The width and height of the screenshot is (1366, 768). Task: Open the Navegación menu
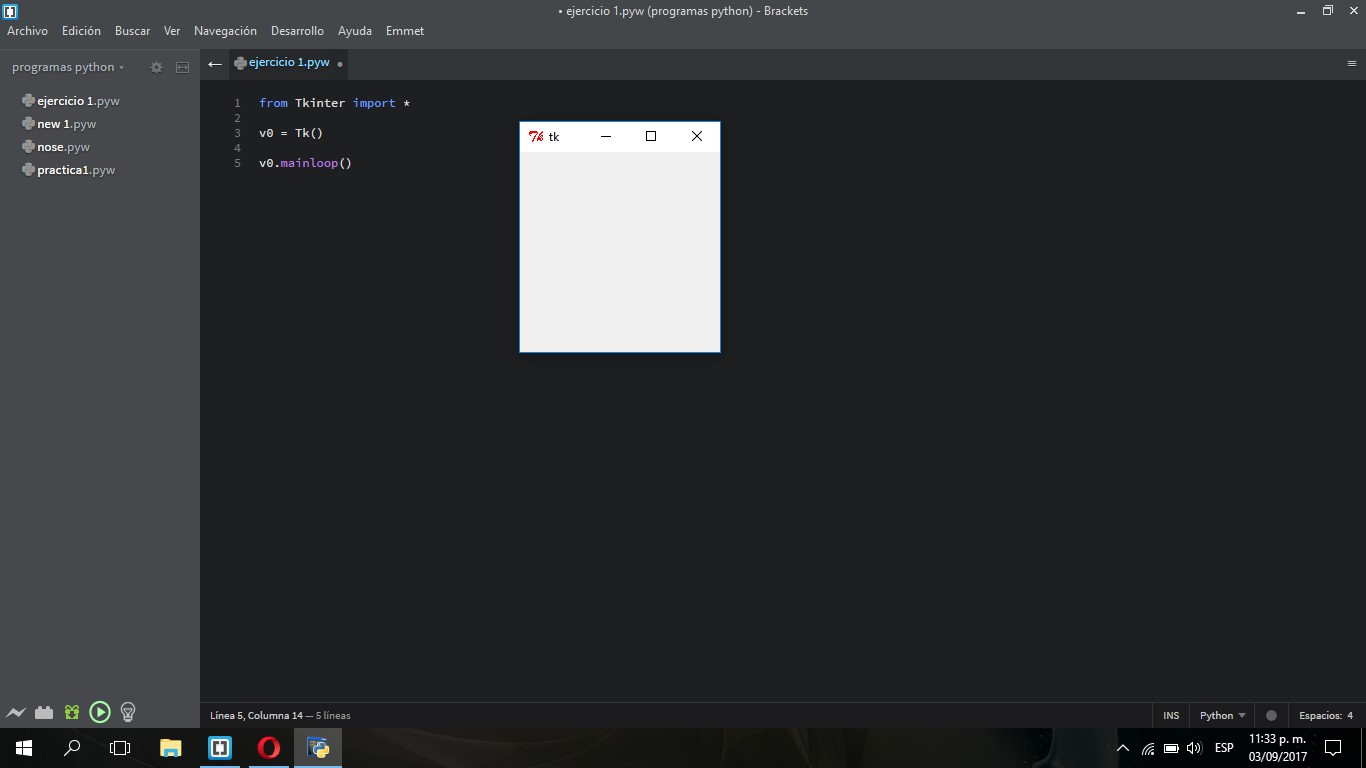[225, 31]
